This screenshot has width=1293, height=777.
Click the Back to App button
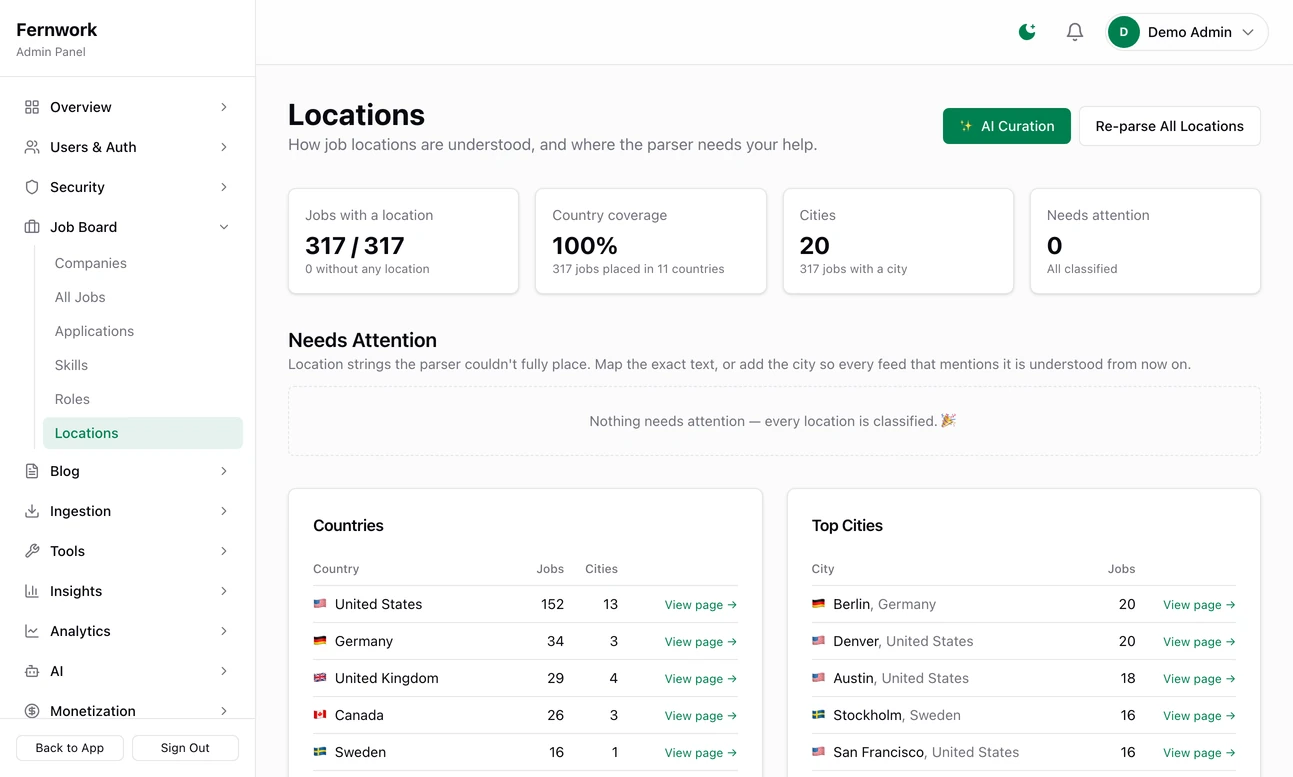(x=70, y=748)
